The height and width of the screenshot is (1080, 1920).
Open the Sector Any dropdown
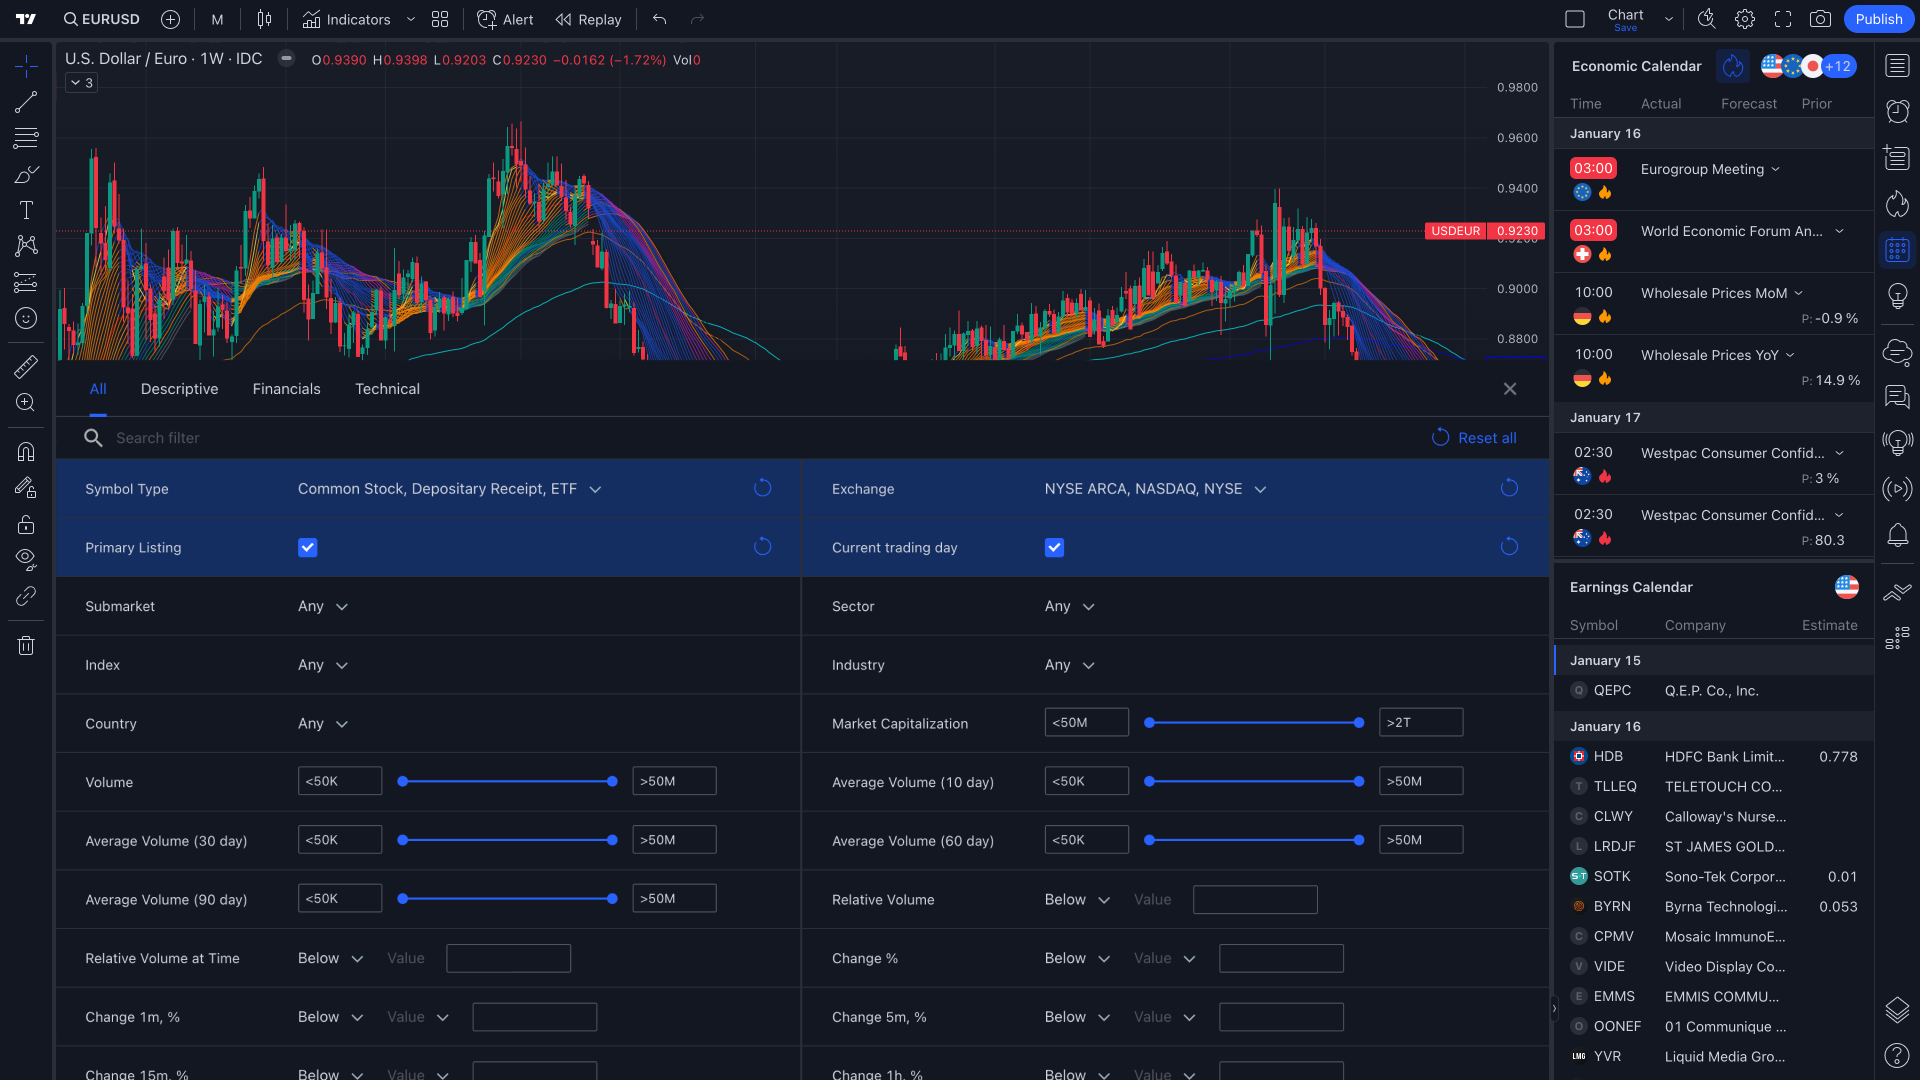[x=1068, y=606]
